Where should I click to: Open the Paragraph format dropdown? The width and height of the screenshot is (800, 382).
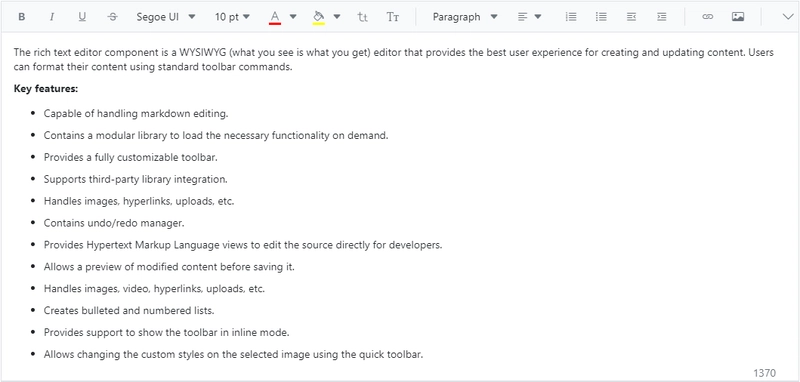(x=465, y=17)
